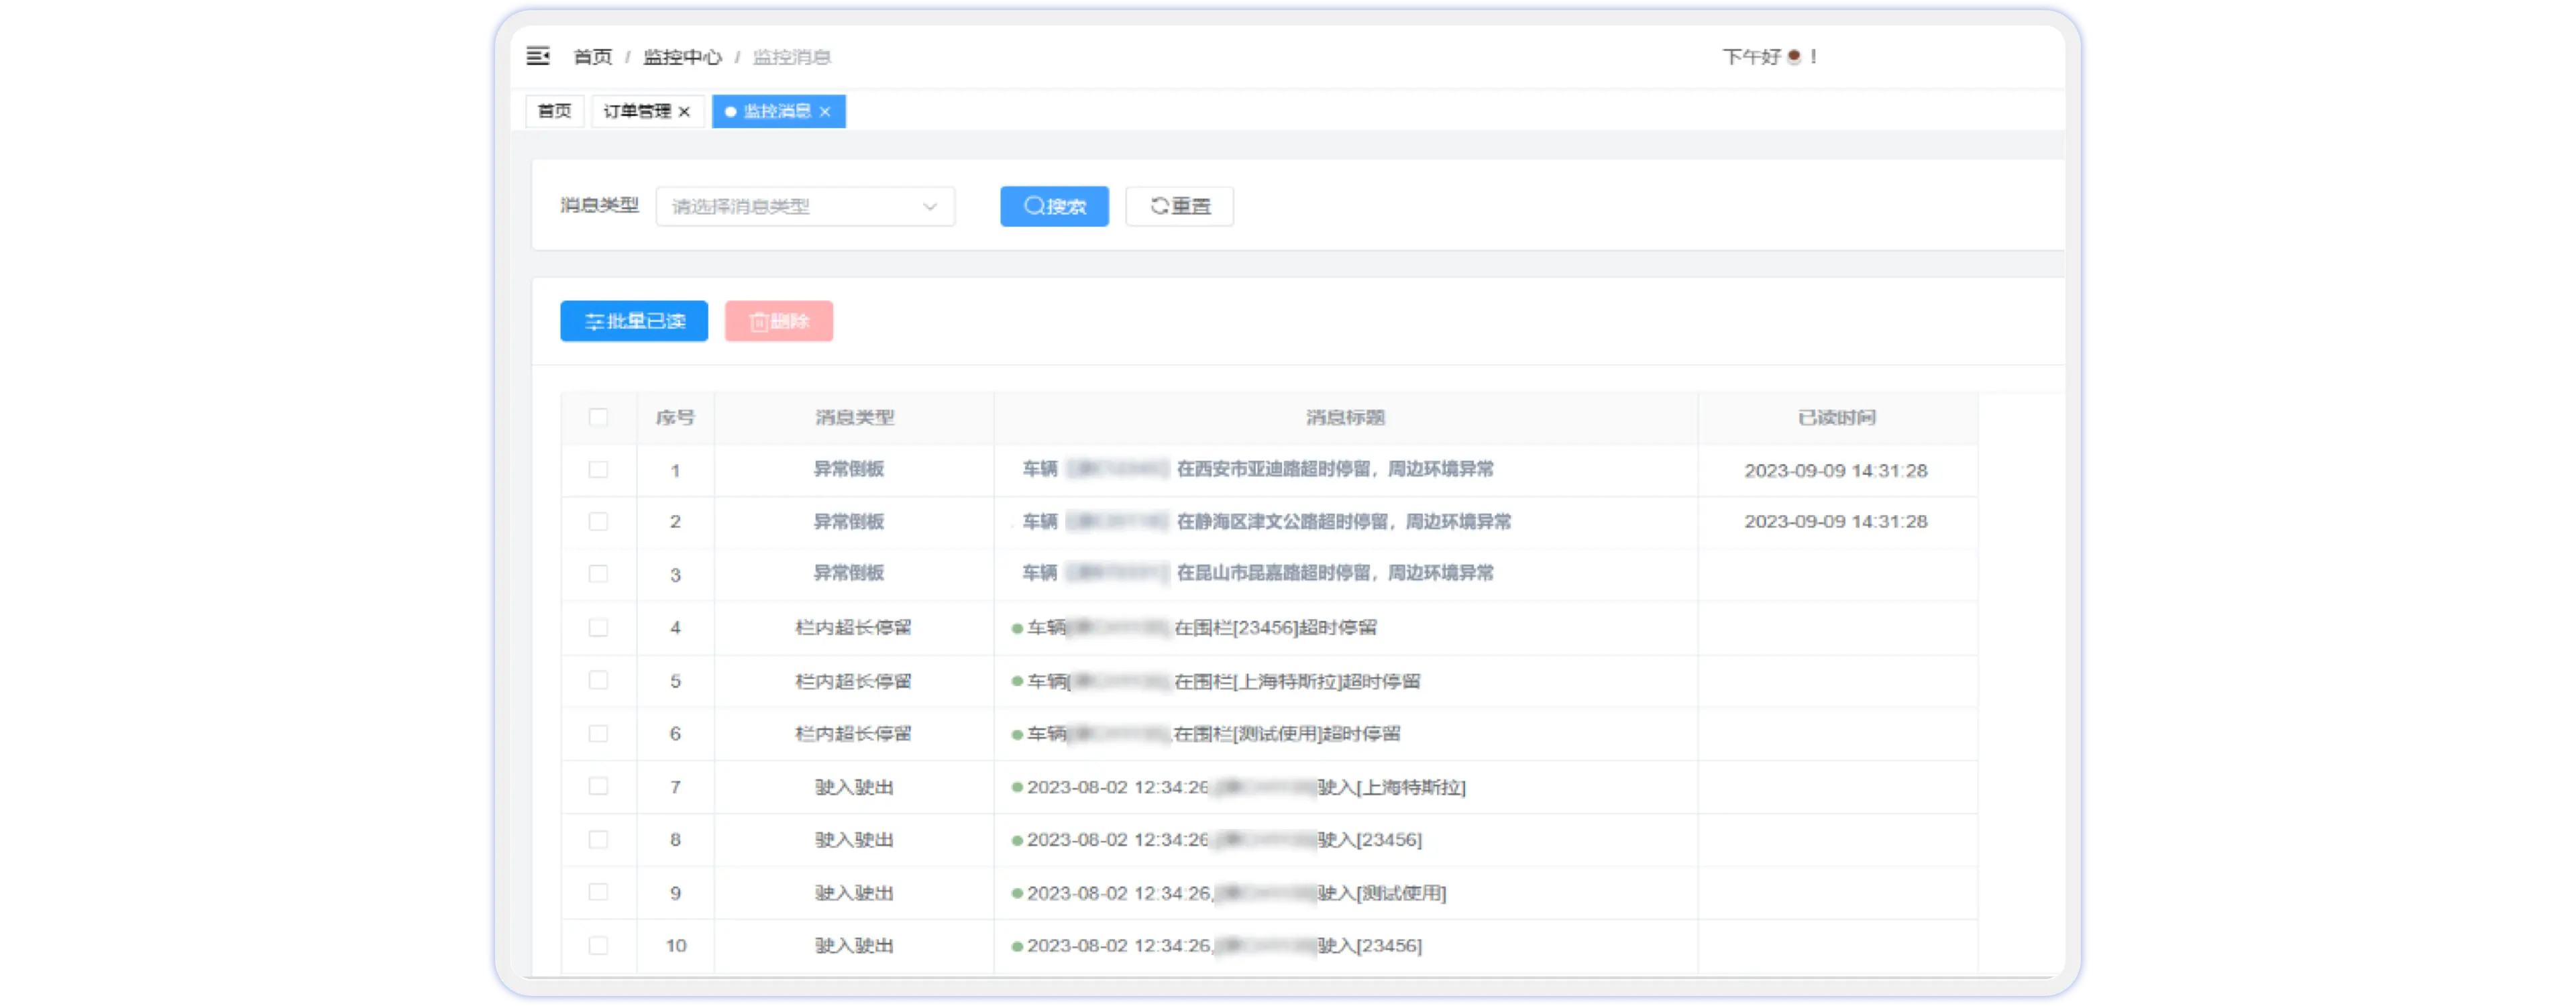Check the checkbox for row 10

pos(598,945)
